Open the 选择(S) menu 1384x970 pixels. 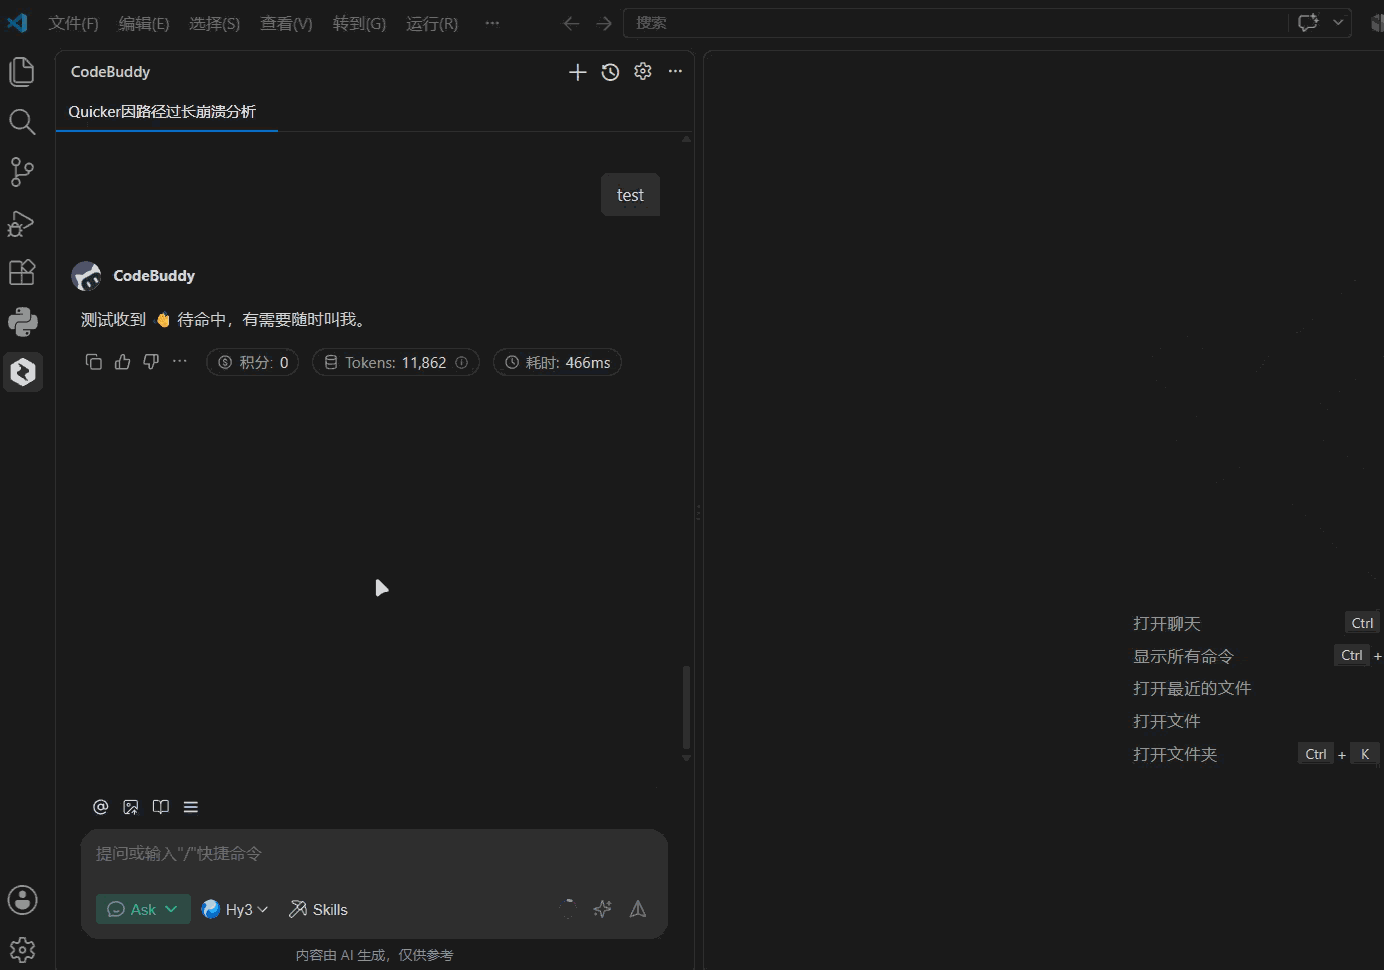point(214,23)
